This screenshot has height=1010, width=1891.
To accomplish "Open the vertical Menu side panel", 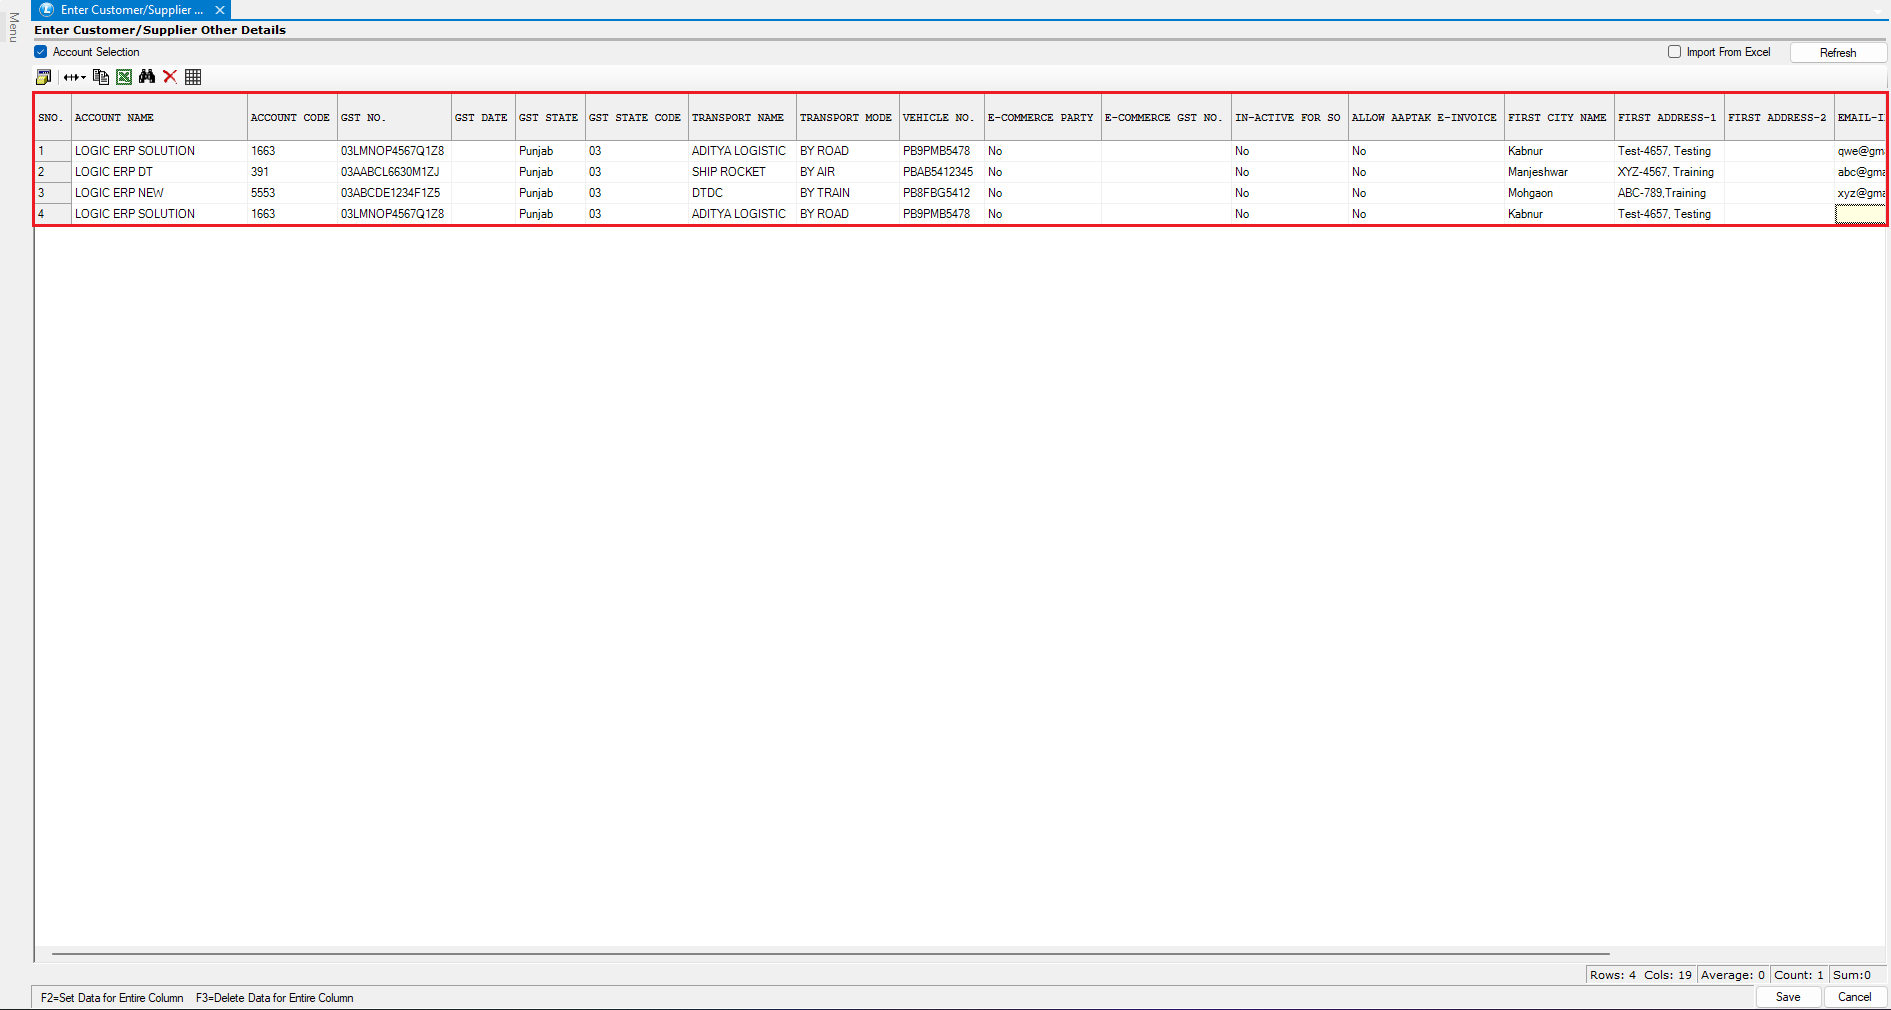I will [13, 28].
